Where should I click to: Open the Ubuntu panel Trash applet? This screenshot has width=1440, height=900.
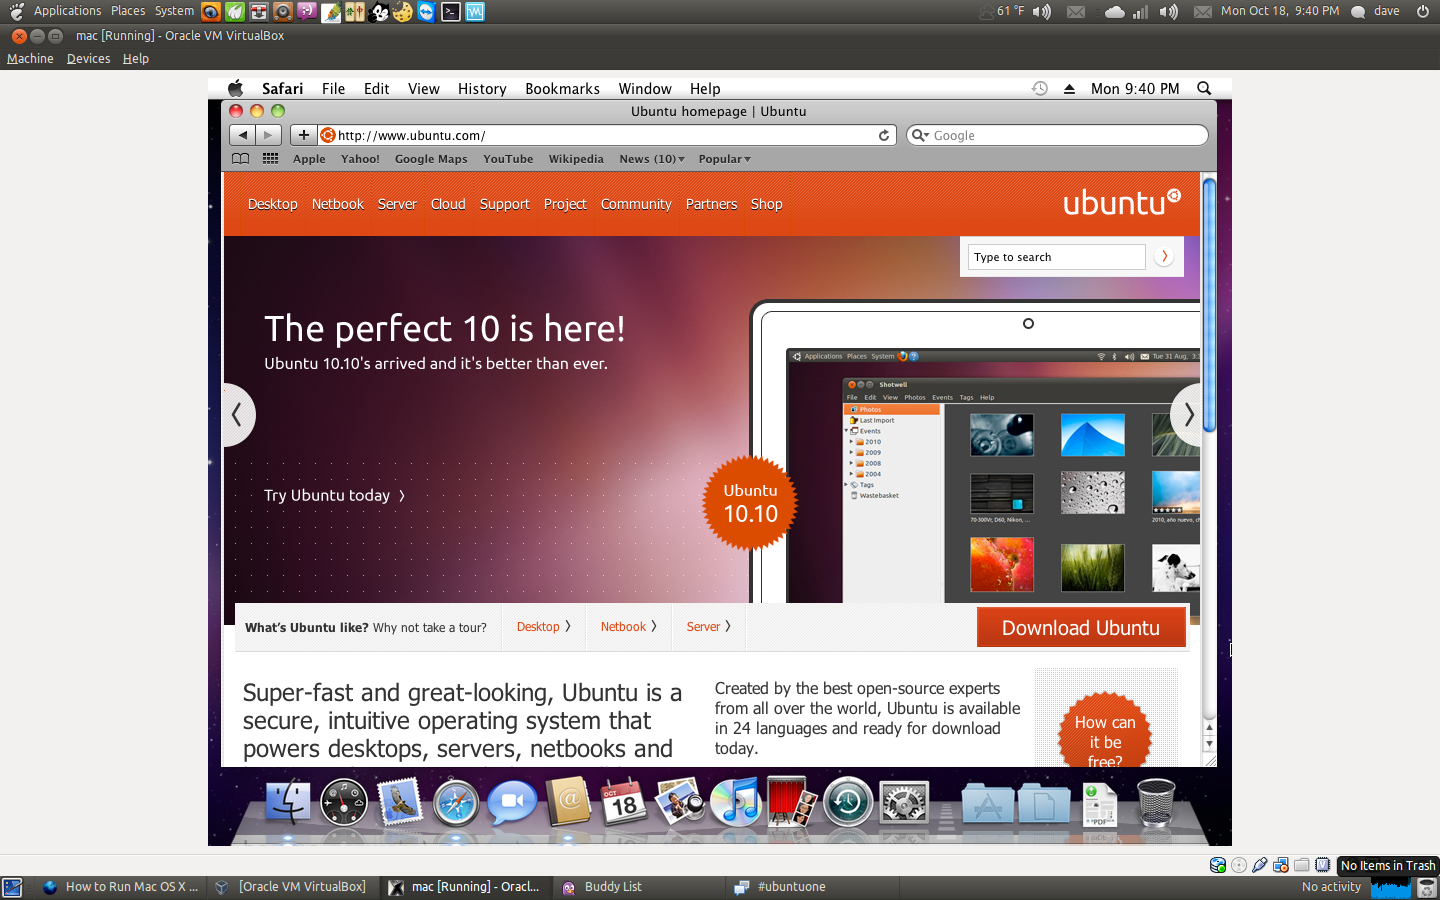(x=1427, y=887)
